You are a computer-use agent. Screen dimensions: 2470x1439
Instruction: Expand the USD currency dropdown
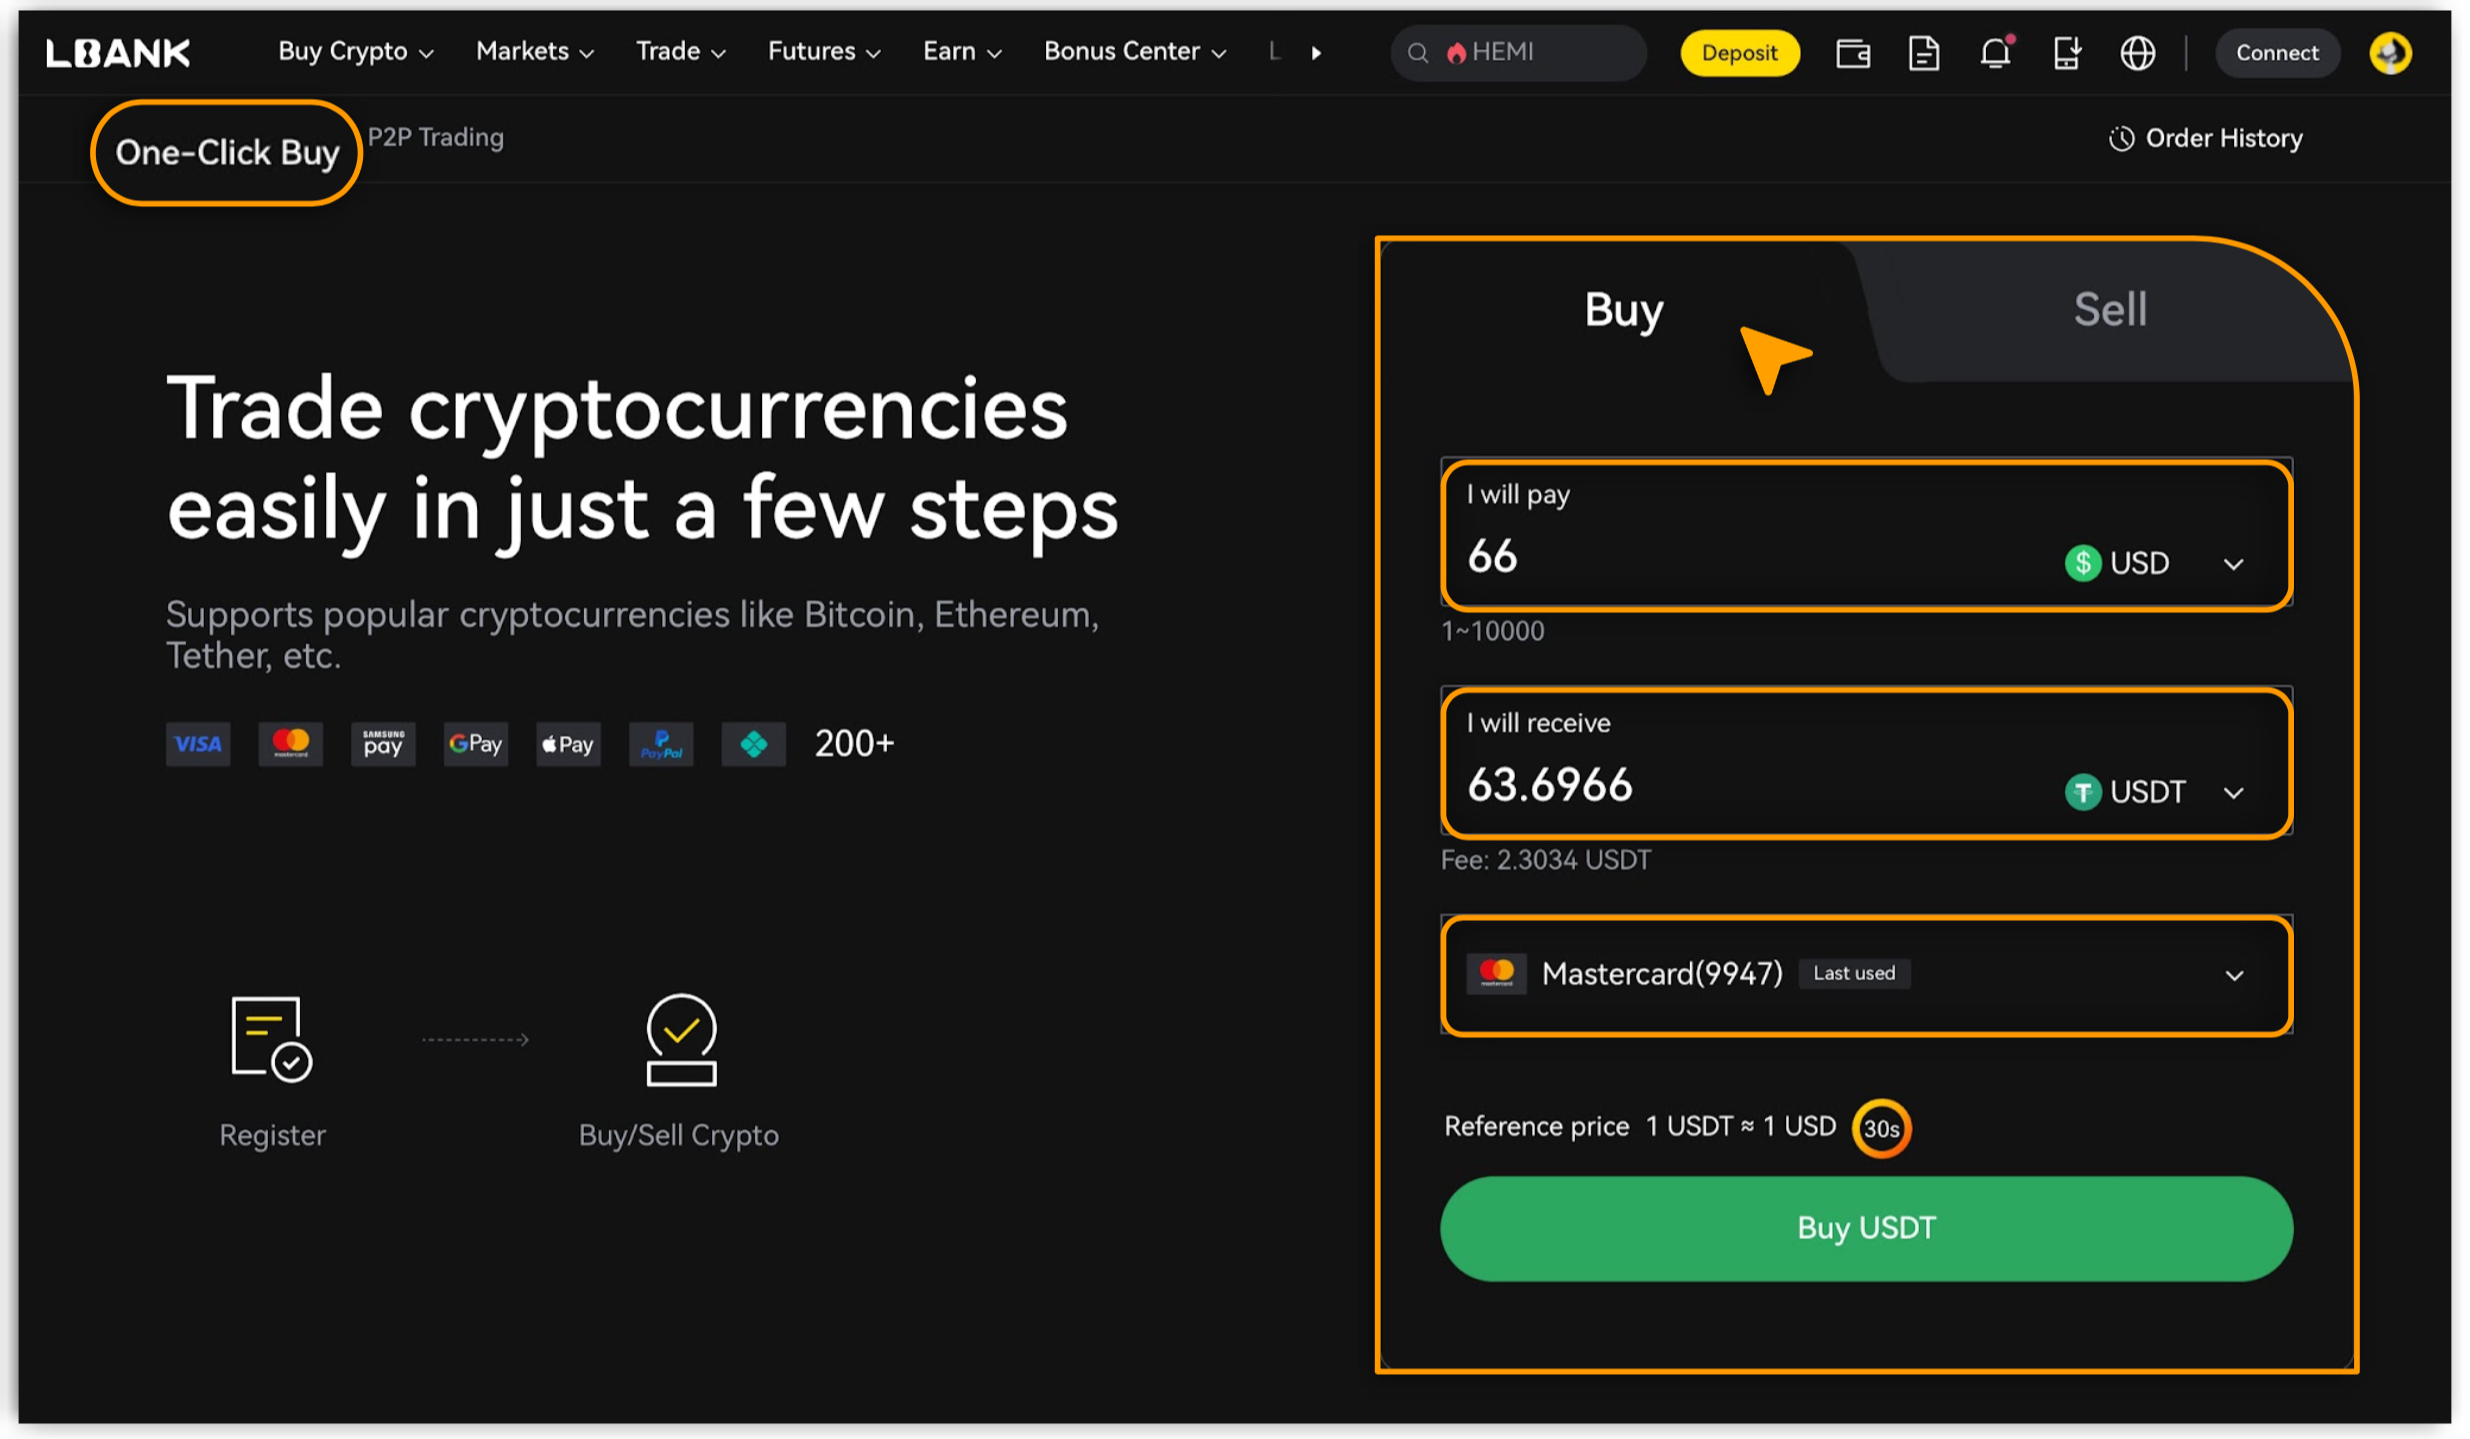tap(2233, 564)
